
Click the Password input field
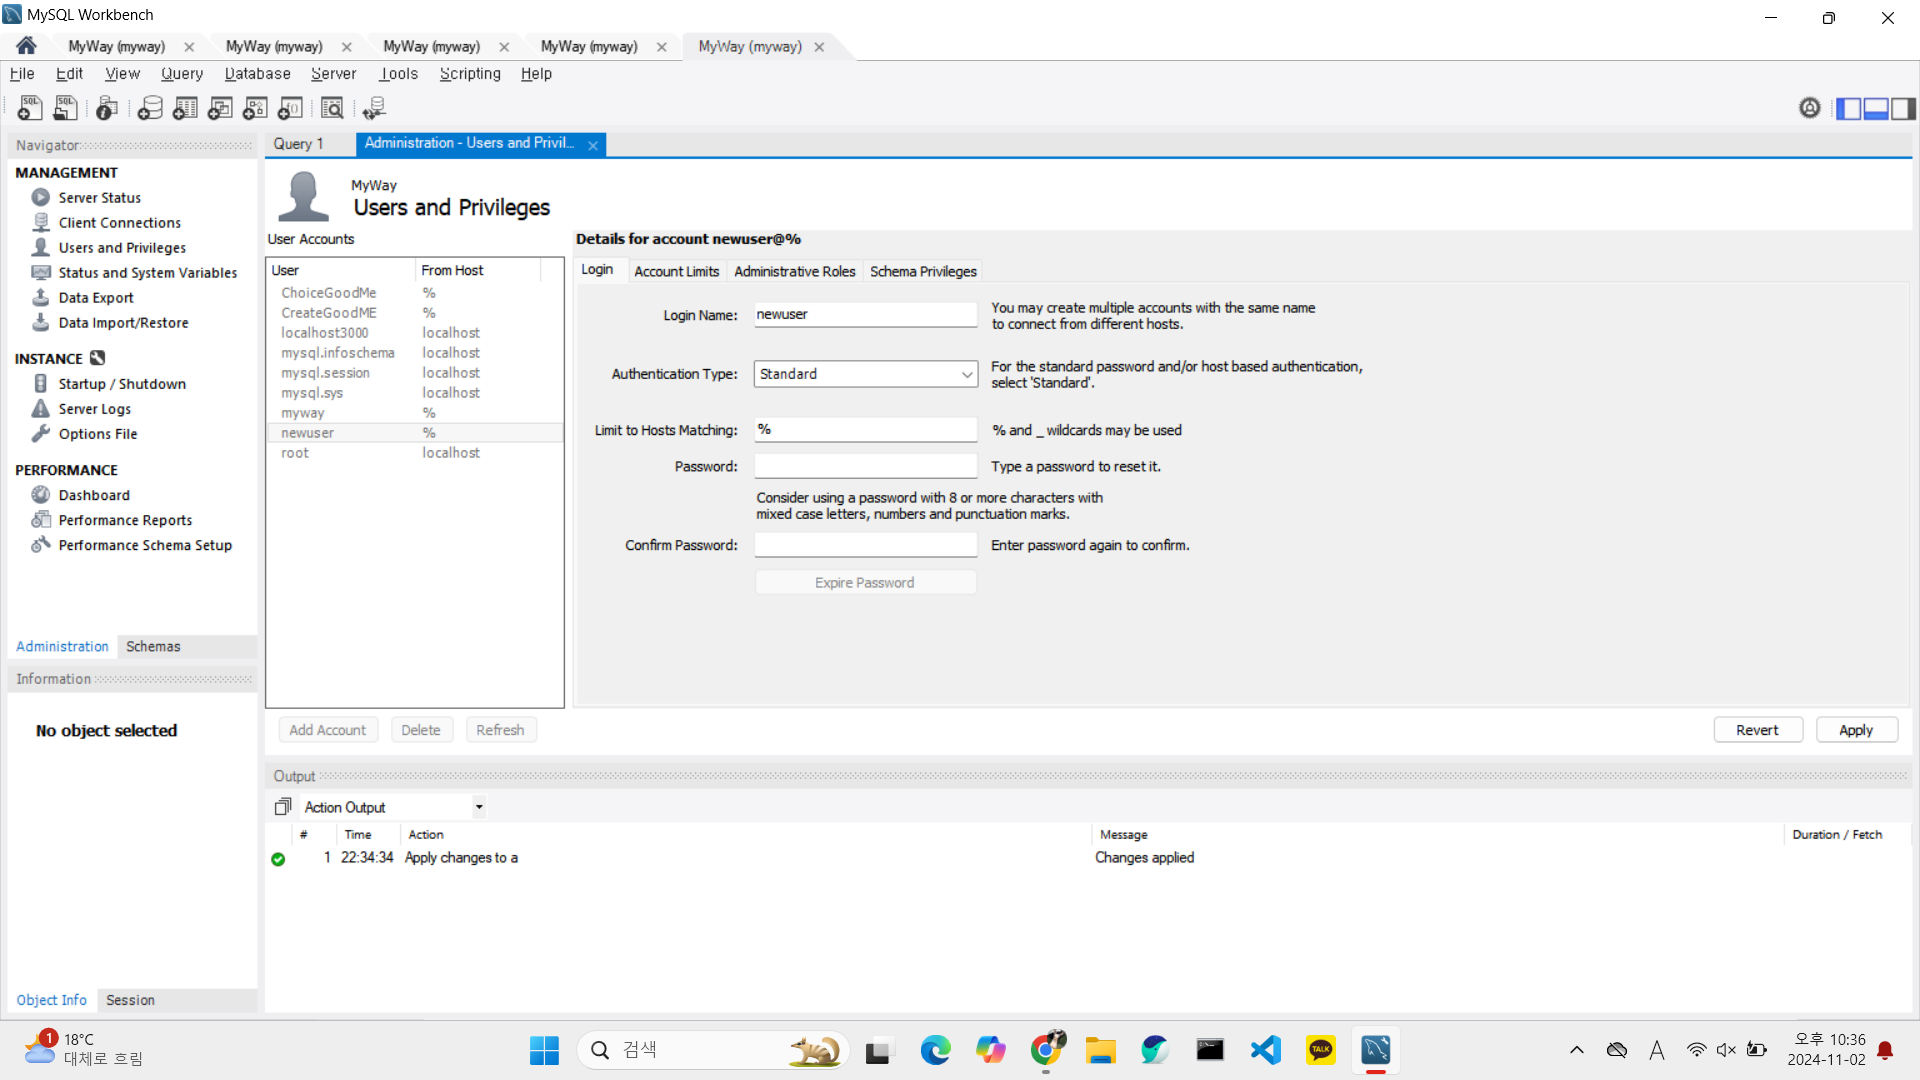(x=865, y=466)
